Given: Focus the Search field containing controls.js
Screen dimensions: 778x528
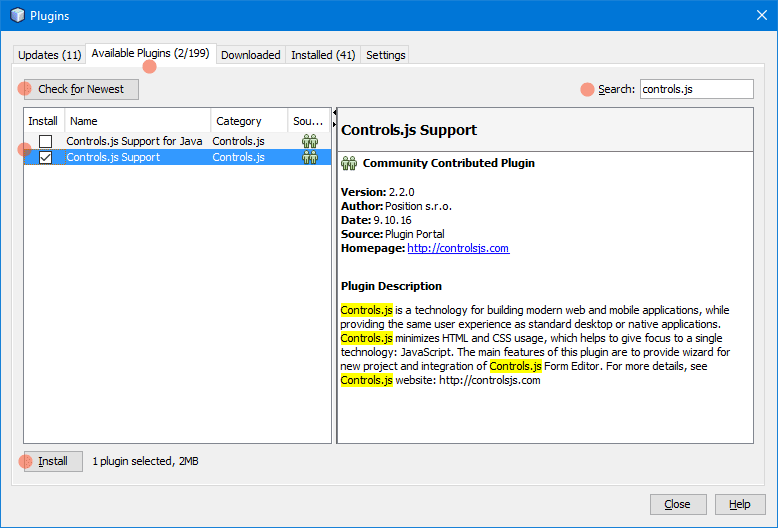Looking at the screenshot, I should (697, 89).
